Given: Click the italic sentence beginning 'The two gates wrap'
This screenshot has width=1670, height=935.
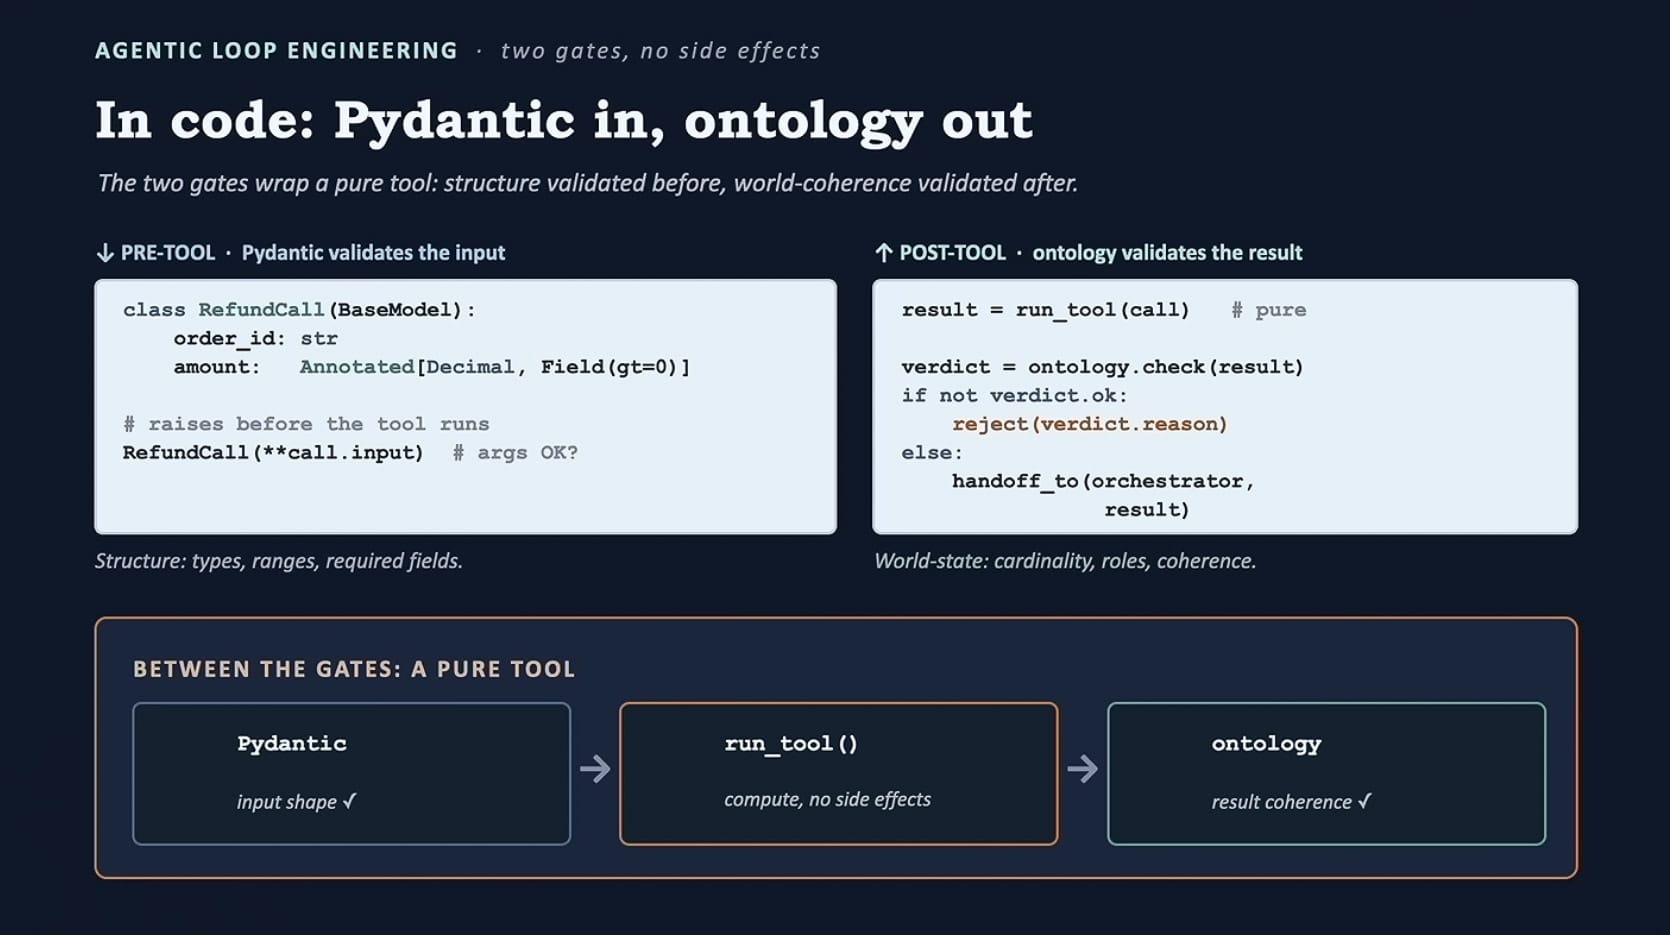Looking at the screenshot, I should (x=587, y=183).
